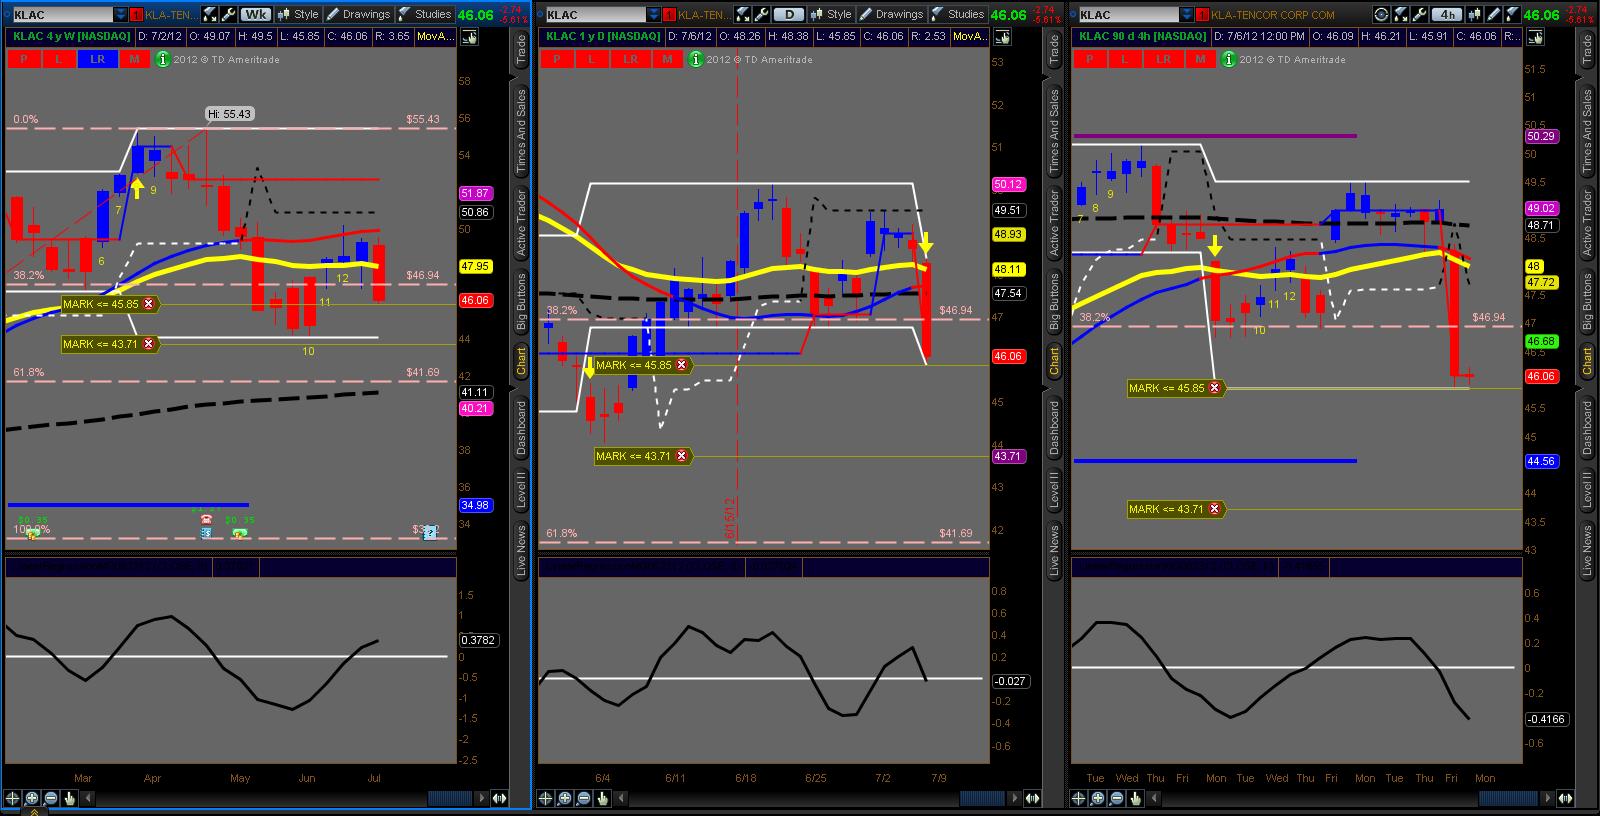Zoom in on the daily chart

(x=565, y=798)
